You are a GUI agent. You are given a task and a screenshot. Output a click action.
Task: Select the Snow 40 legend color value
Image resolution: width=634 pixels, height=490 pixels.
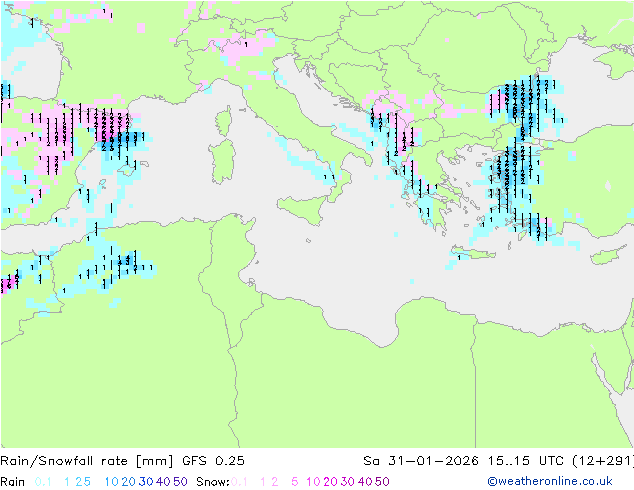(365, 482)
